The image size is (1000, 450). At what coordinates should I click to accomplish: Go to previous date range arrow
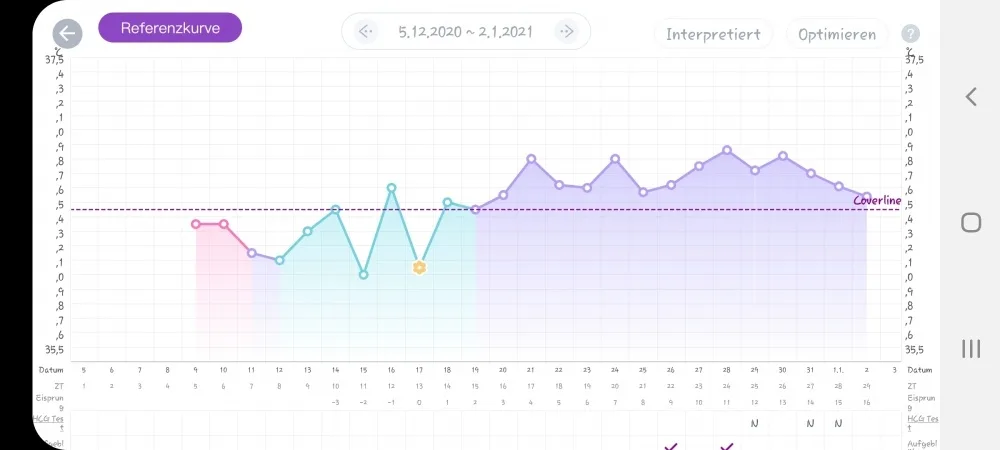365,31
